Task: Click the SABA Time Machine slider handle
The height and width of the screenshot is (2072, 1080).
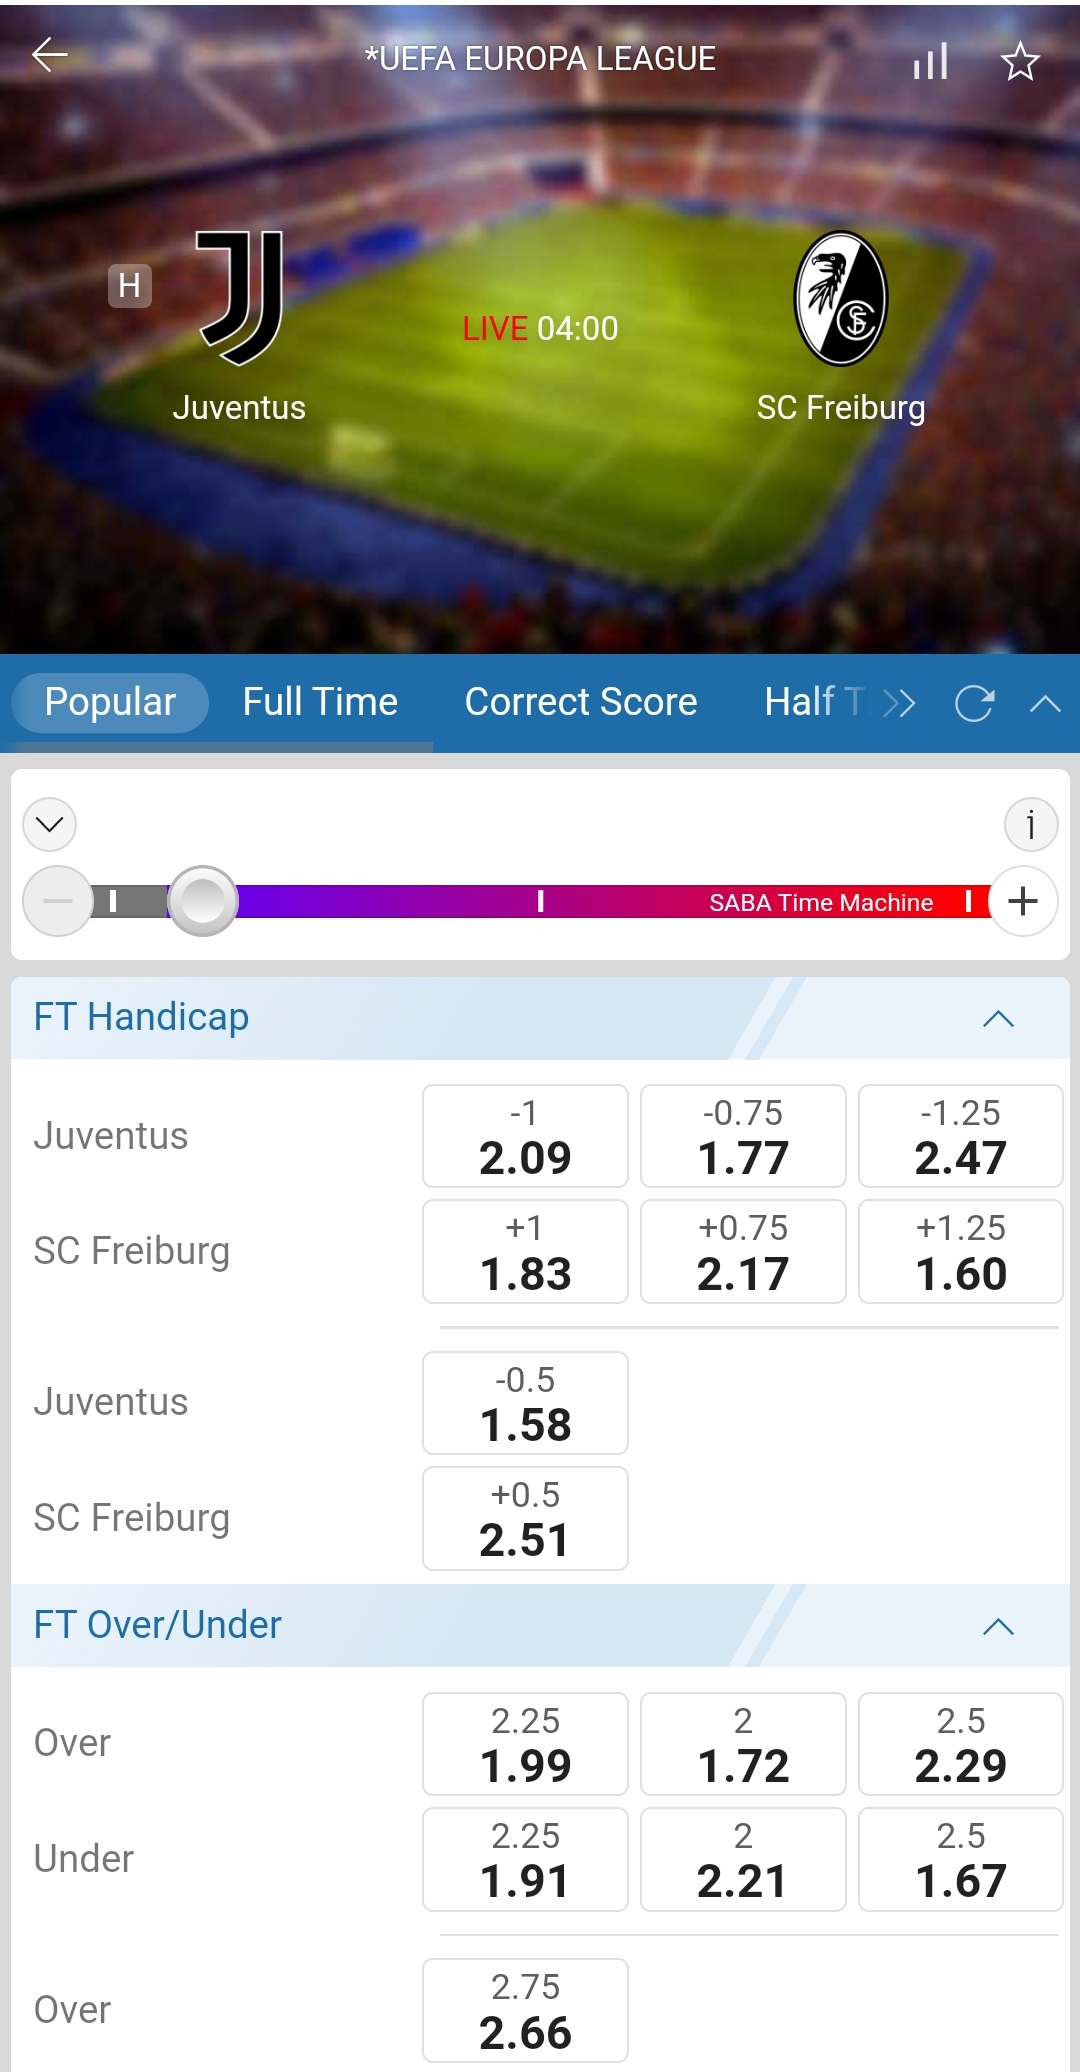Action: click(203, 901)
